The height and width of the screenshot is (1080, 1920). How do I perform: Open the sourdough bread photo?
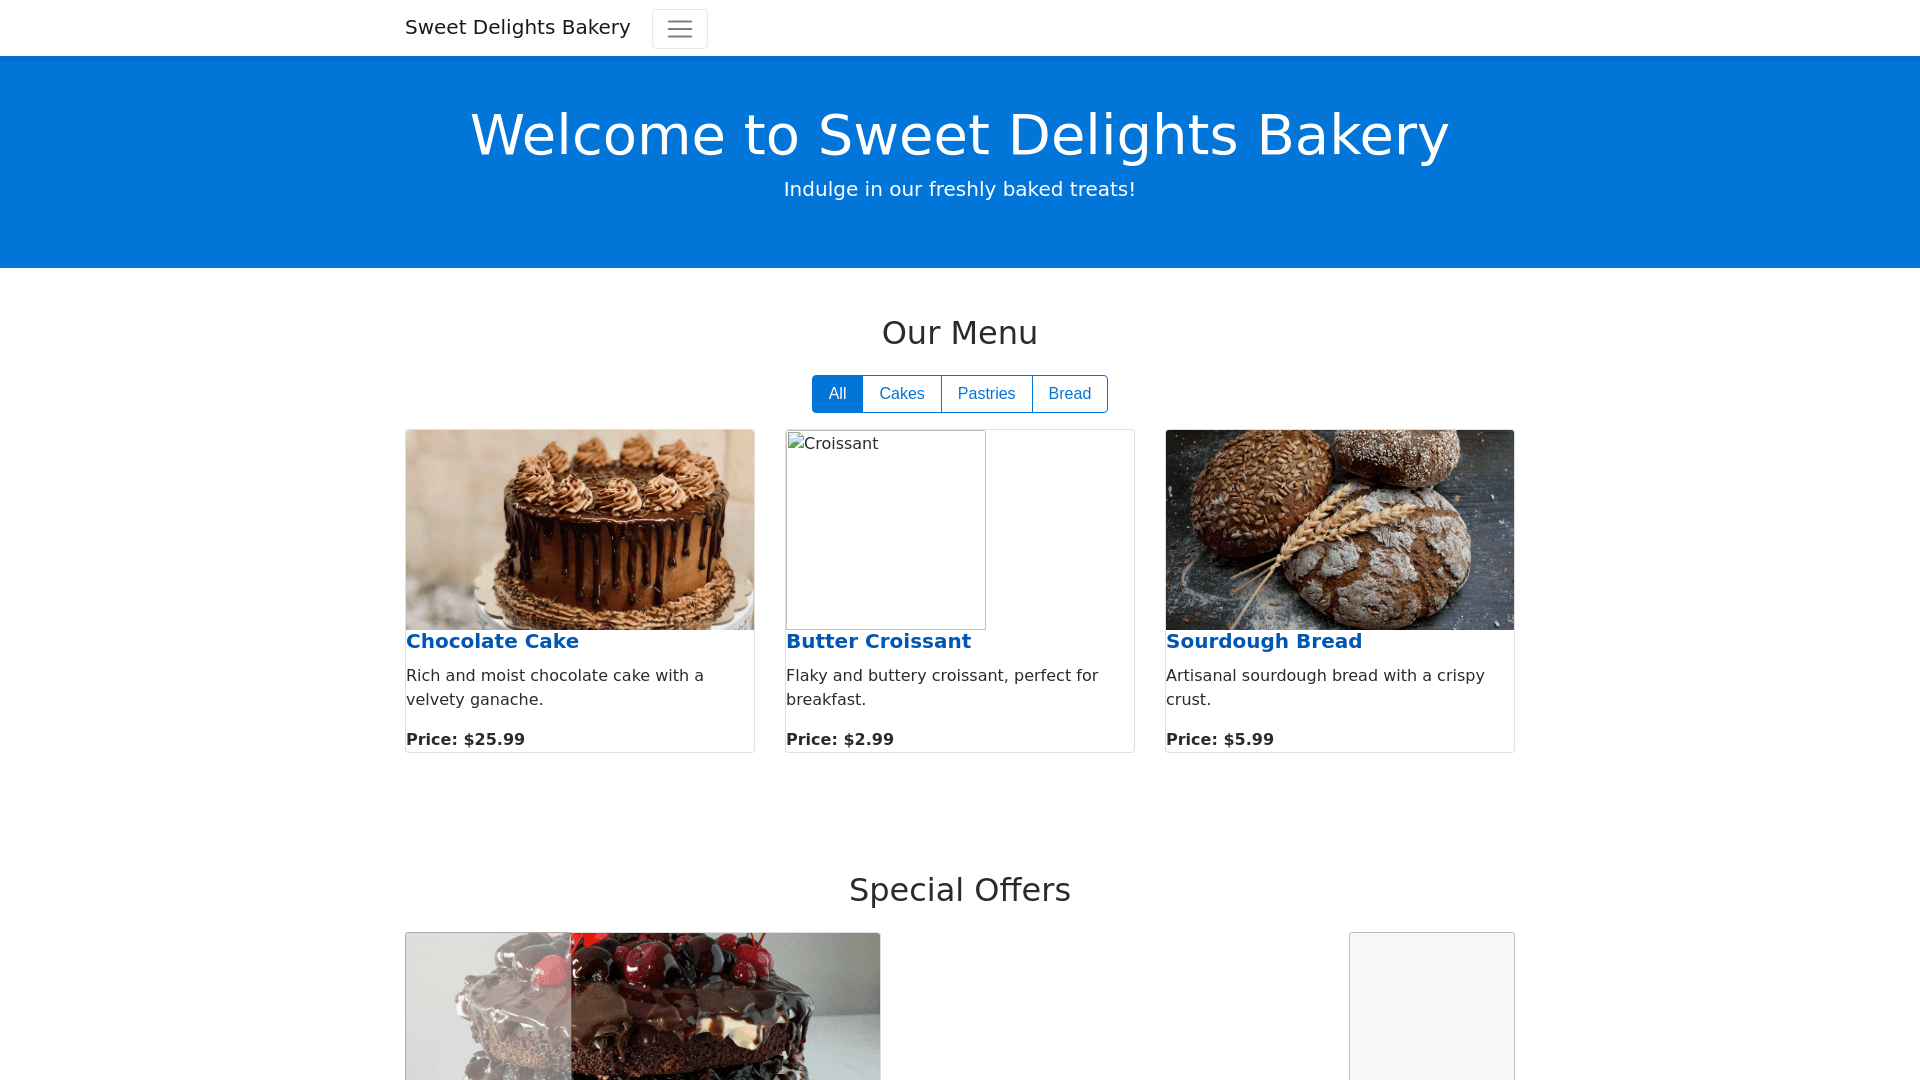tap(1340, 530)
